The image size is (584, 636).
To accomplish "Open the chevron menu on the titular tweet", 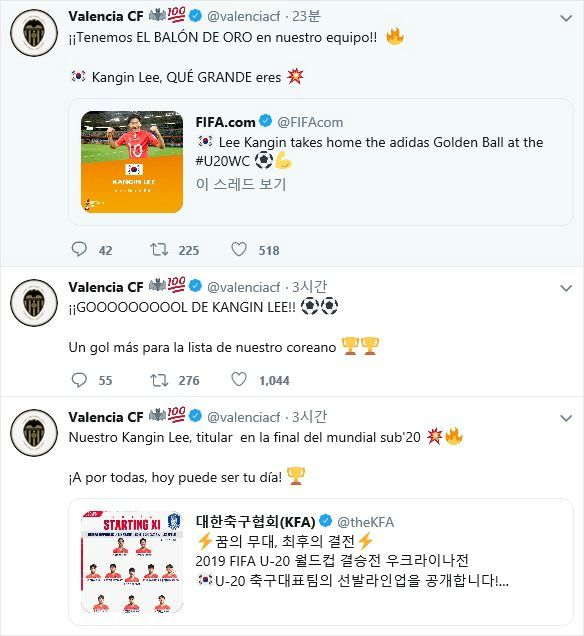I will click(x=566, y=418).
